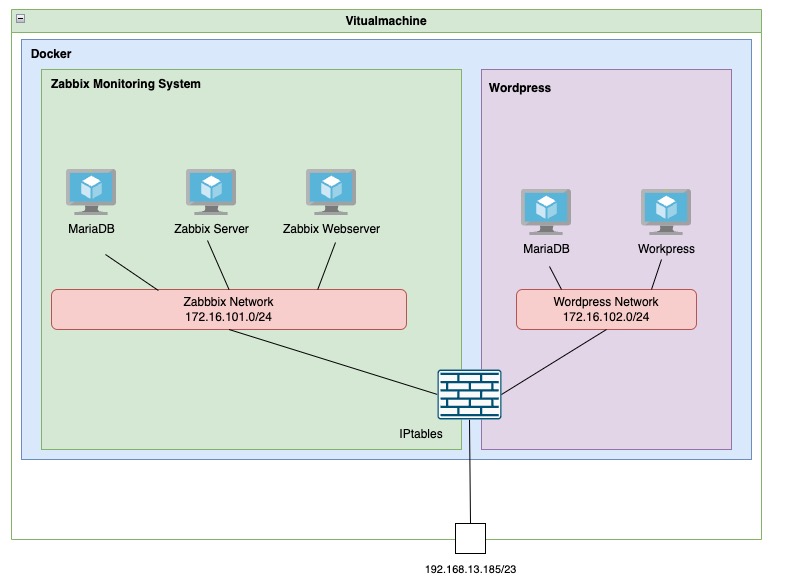Screen dimensions: 790x585
Task: Click the Vitualmachine title text
Action: [386, 21]
